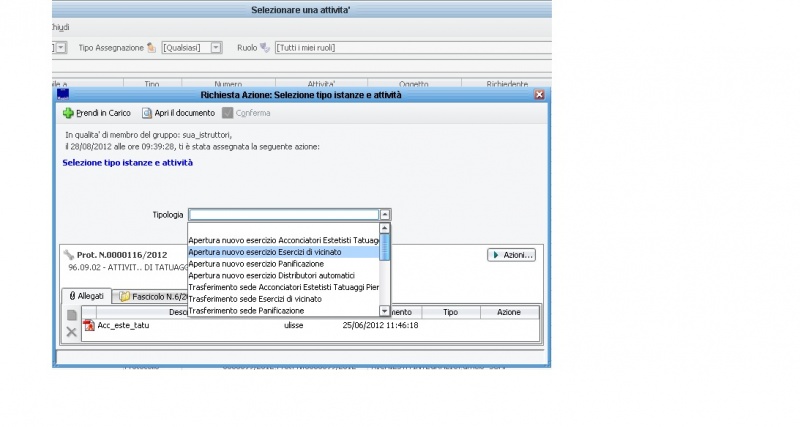This screenshot has width=800, height=427.
Task: Select Trasferimento sede Panificazione option
Action: tap(284, 311)
